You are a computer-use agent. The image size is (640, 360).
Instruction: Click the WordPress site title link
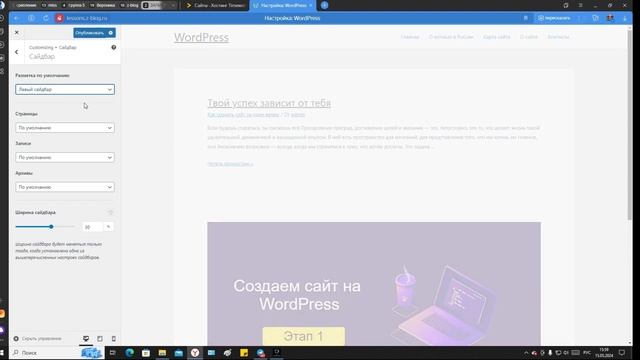(x=201, y=37)
